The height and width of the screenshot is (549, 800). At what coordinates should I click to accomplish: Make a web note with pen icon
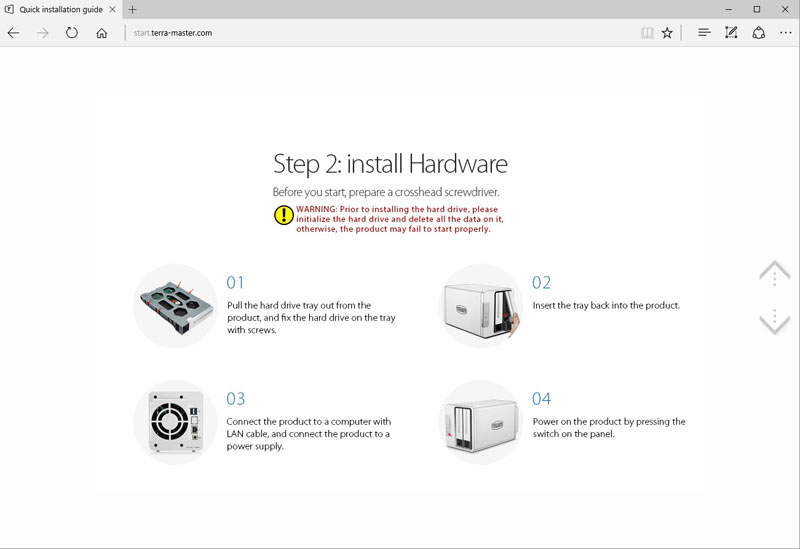[731, 33]
